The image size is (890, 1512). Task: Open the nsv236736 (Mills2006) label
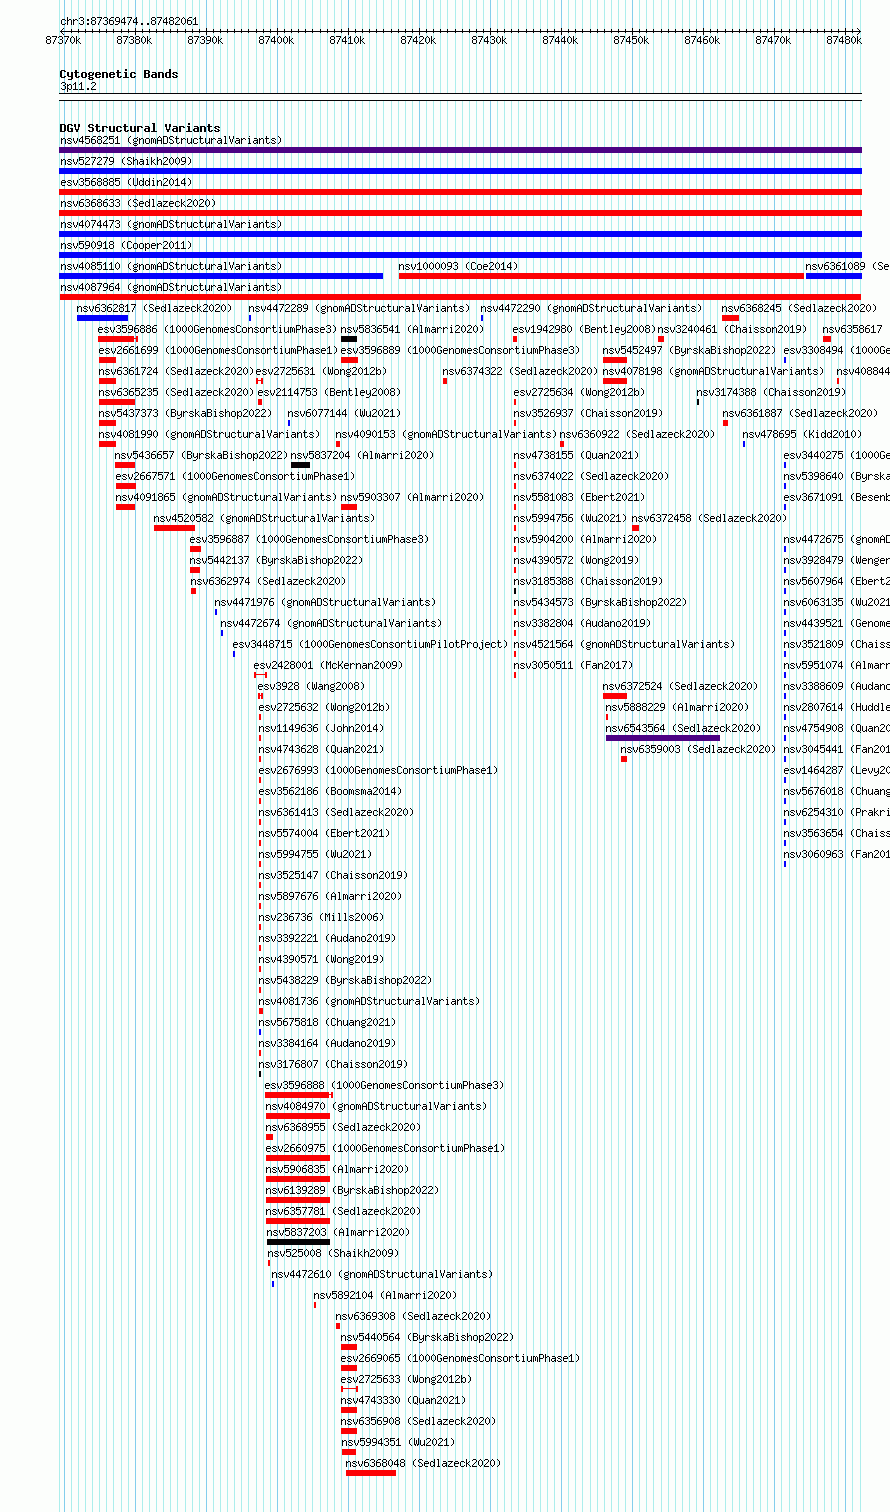[321, 917]
